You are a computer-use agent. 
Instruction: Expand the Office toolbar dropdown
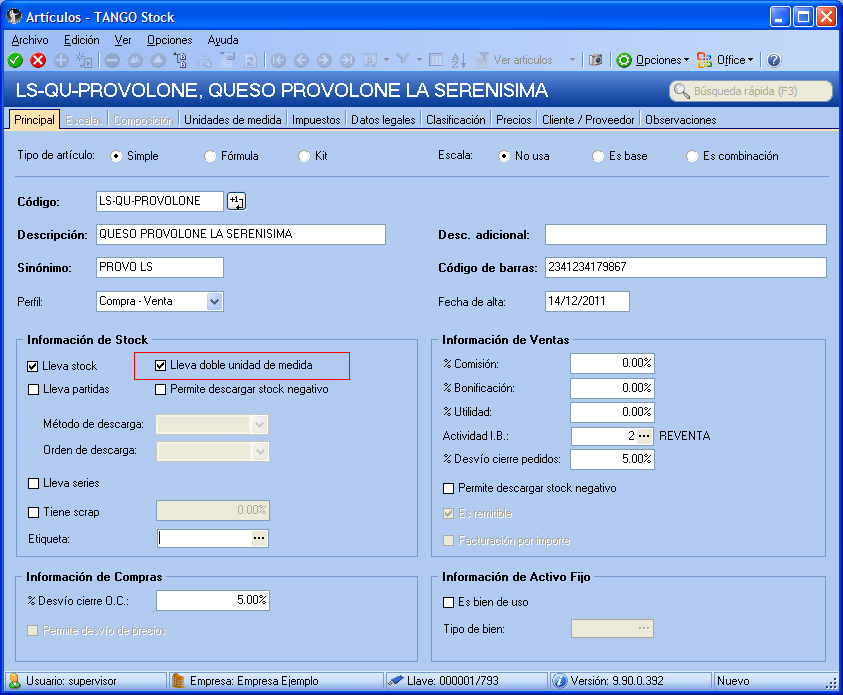(751, 60)
